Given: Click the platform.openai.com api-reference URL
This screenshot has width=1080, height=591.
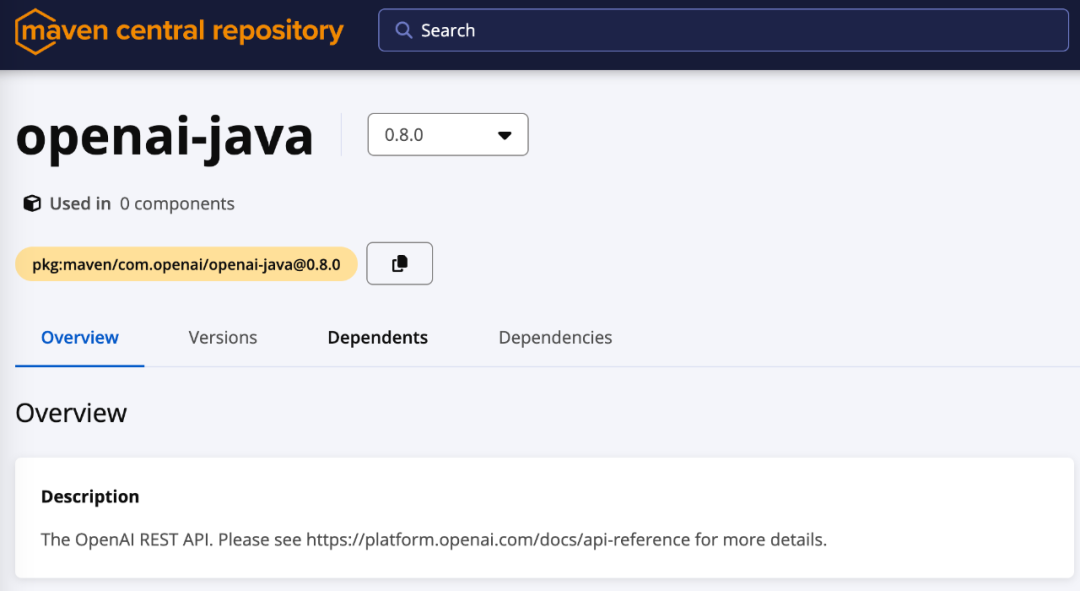Looking at the screenshot, I should pyautogui.click(x=498, y=540).
